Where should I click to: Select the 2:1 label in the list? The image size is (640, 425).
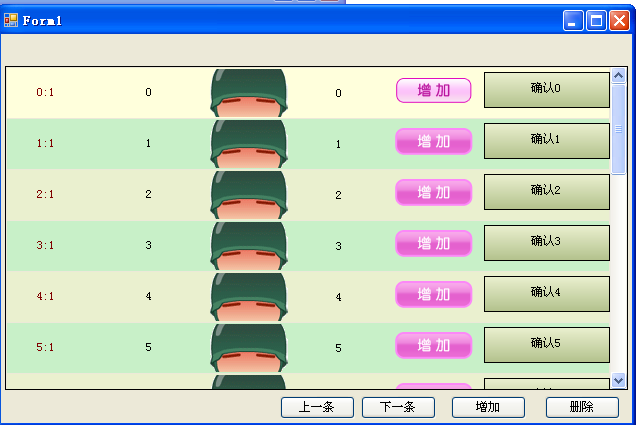pos(45,194)
